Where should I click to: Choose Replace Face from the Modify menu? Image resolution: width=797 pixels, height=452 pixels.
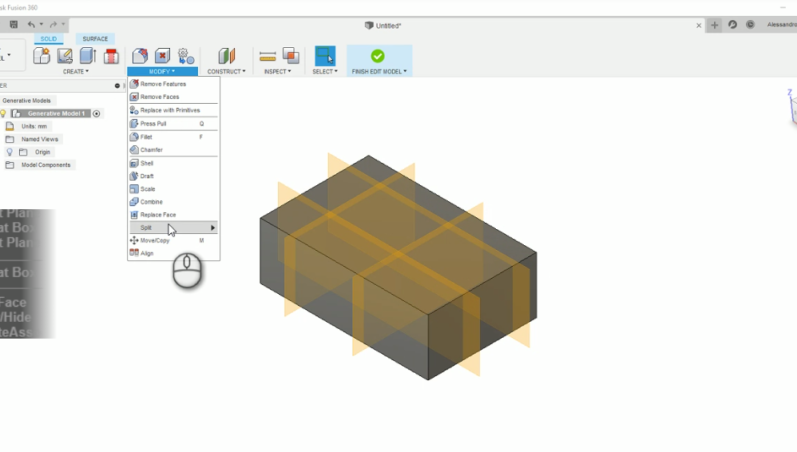point(173,215)
